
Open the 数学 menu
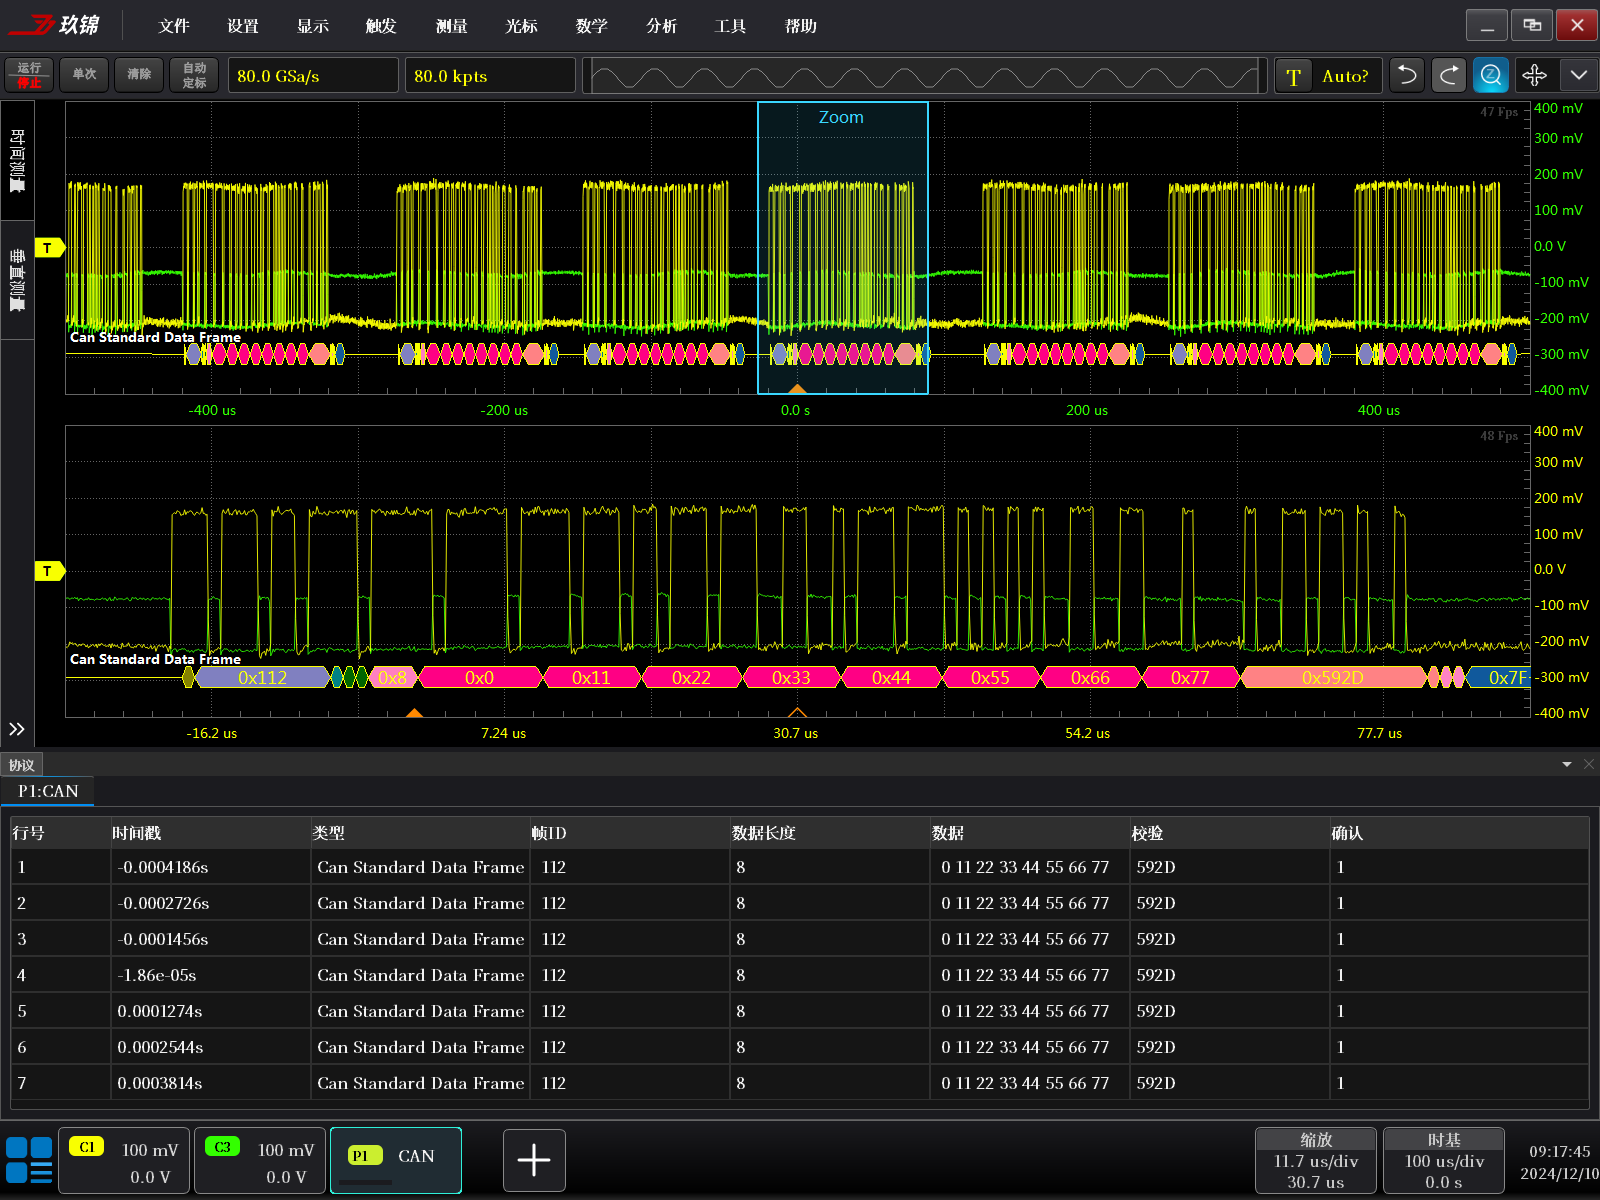click(x=591, y=26)
